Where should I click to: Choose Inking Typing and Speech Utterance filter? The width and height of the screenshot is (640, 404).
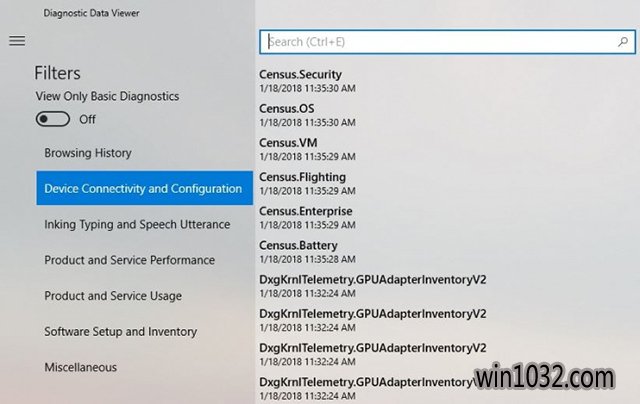tap(137, 224)
